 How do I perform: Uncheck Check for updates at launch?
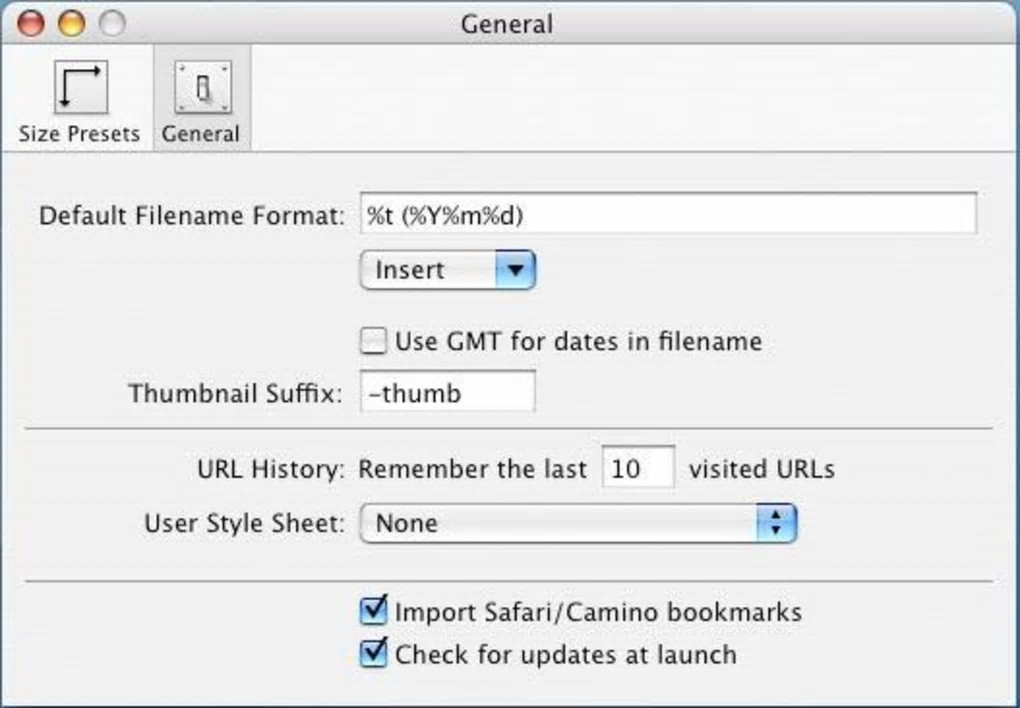point(373,654)
